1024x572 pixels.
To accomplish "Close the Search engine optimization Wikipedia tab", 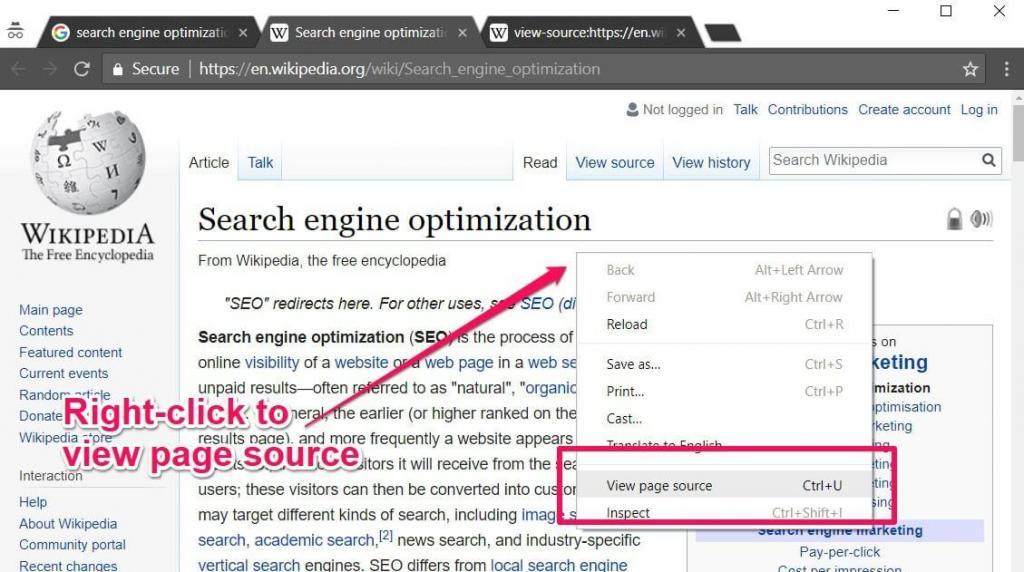I will click(x=462, y=33).
